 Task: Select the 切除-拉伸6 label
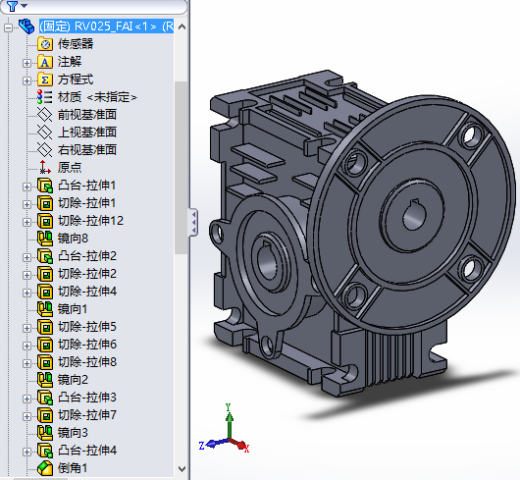(87, 344)
